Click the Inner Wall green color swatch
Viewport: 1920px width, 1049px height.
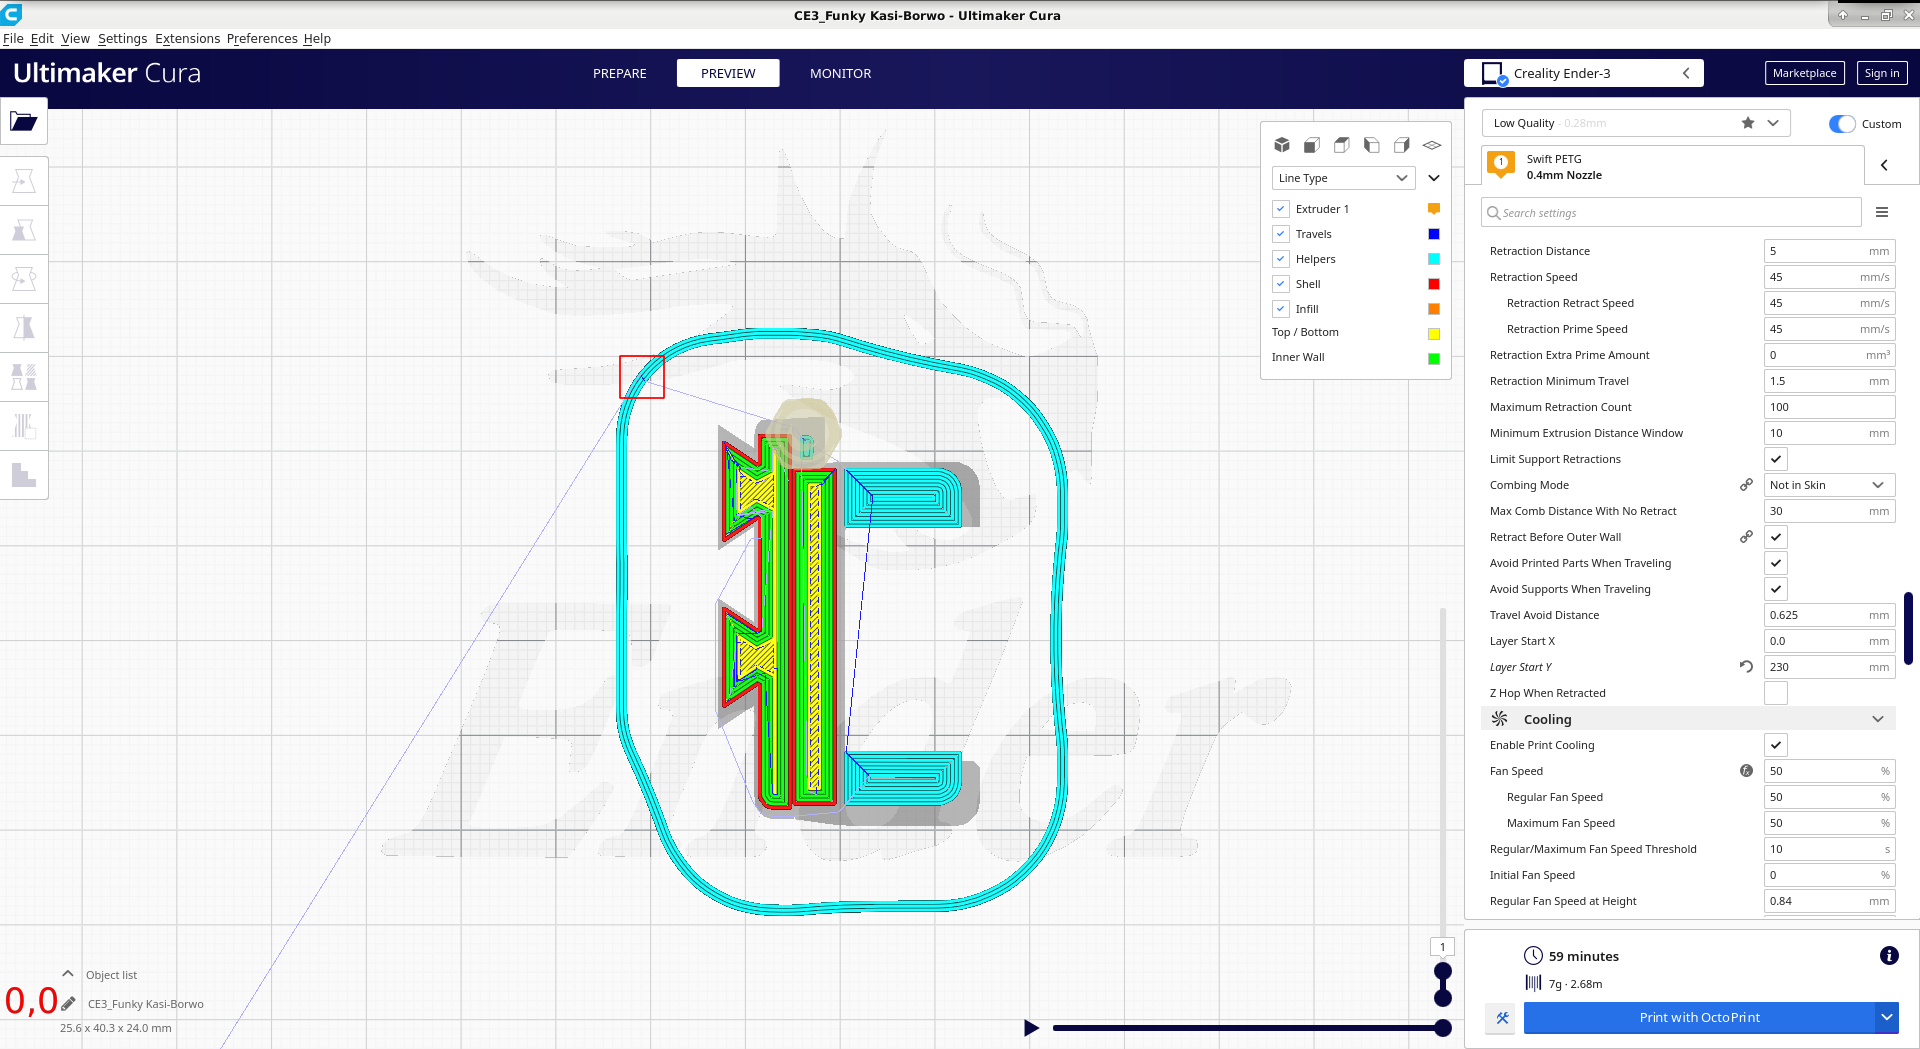(x=1433, y=358)
